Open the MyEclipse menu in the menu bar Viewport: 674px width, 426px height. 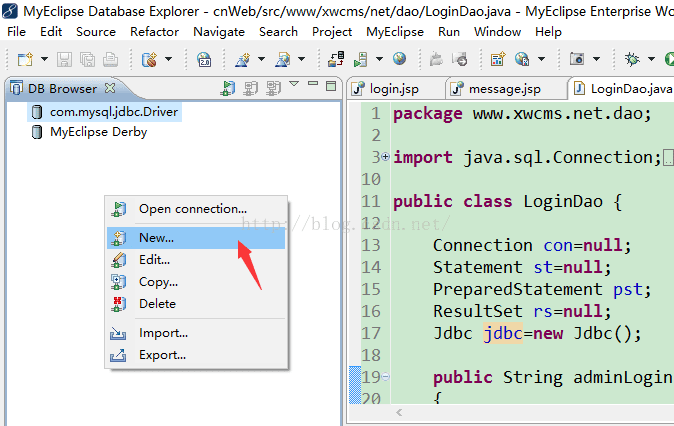click(x=395, y=32)
